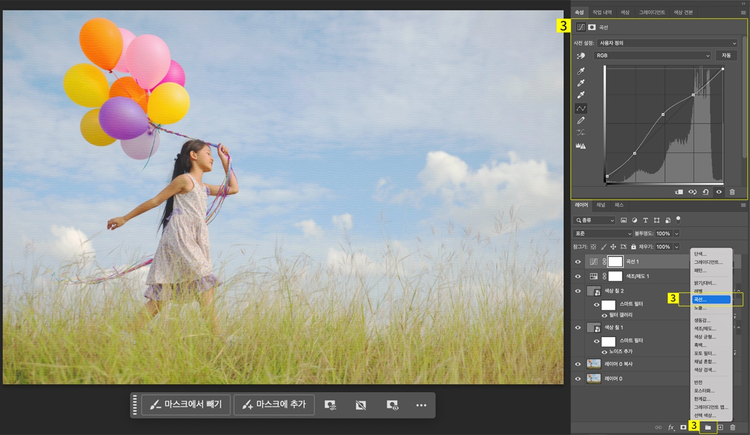Toggle visibility of 레이어 0 복사 layer
This screenshot has width=750, height=435.
click(578, 363)
